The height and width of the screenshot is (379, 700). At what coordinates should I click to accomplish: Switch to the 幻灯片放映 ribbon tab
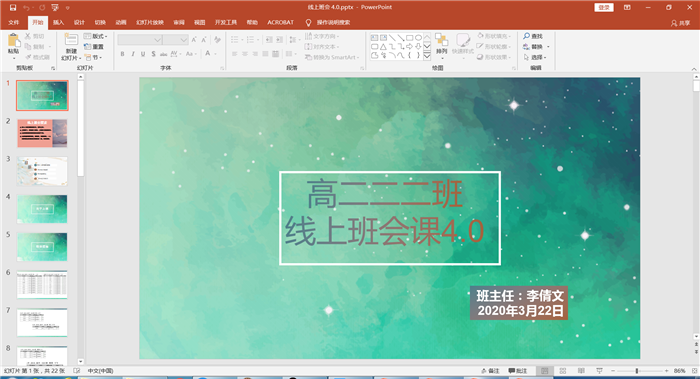pyautogui.click(x=150, y=22)
